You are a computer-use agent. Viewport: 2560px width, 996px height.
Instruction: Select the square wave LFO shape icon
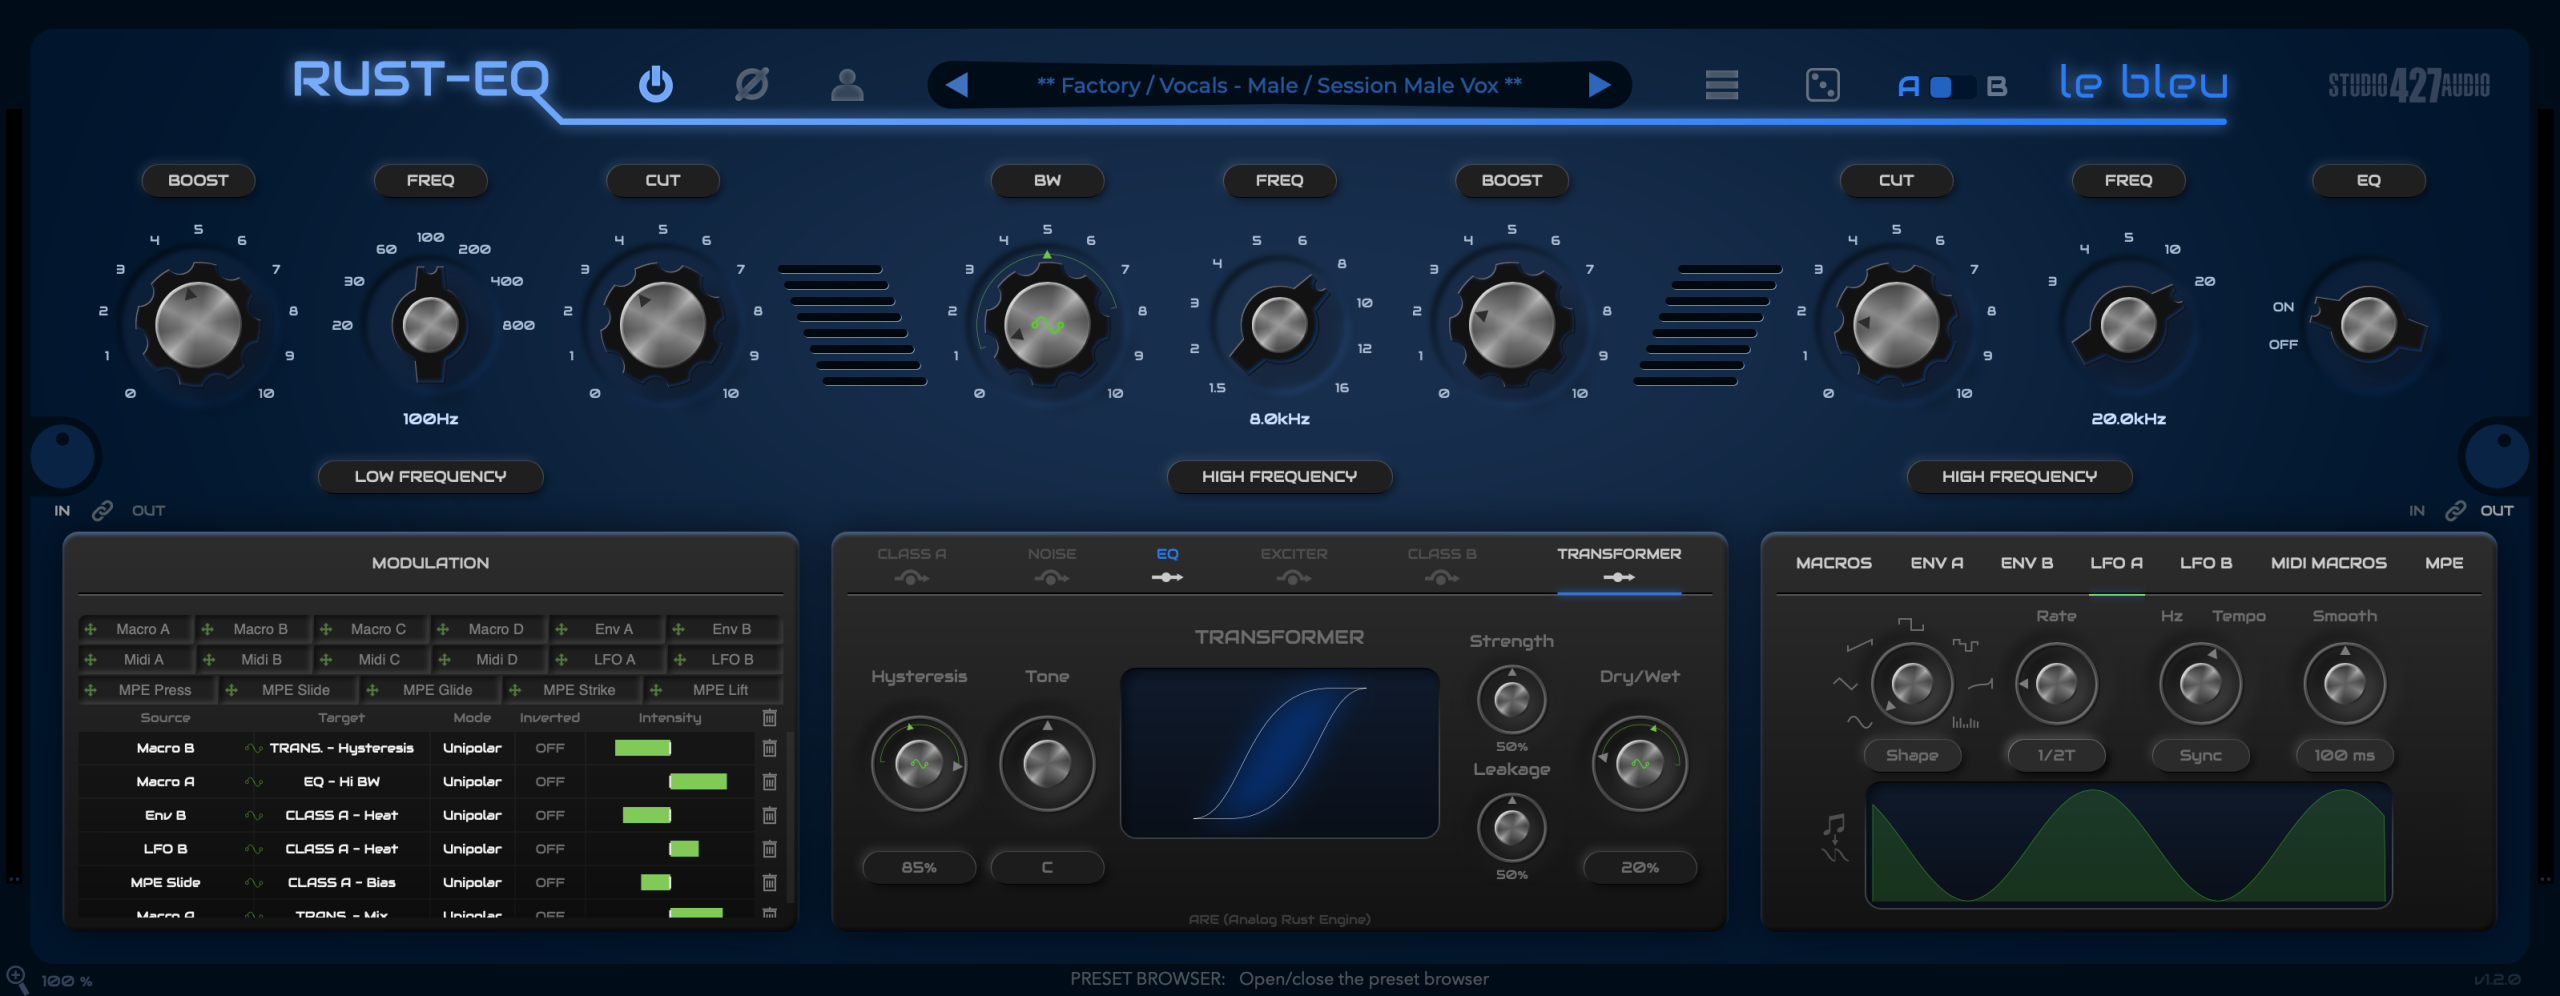tap(1910, 625)
